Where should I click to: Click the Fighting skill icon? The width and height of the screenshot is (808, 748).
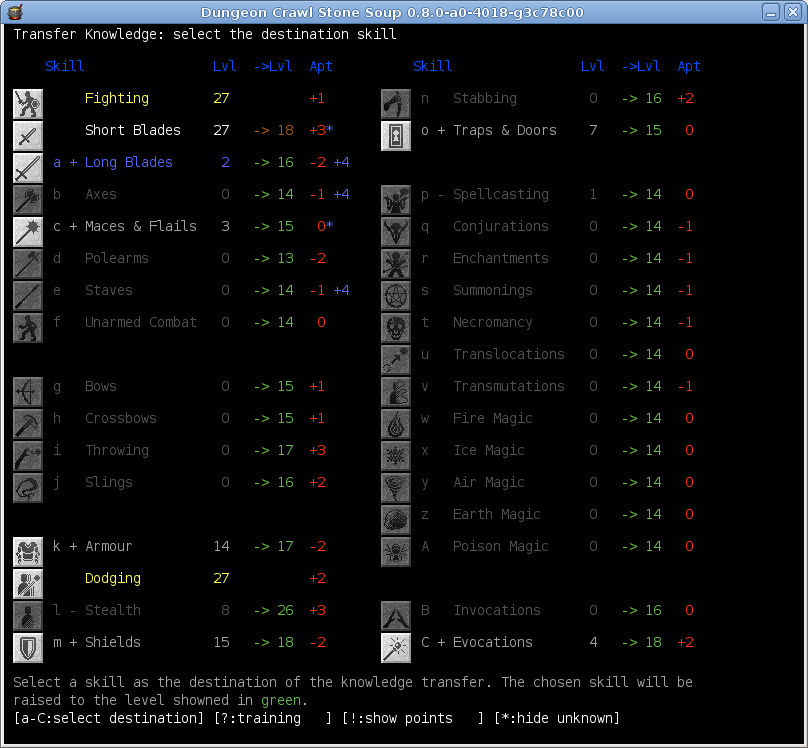(28, 104)
